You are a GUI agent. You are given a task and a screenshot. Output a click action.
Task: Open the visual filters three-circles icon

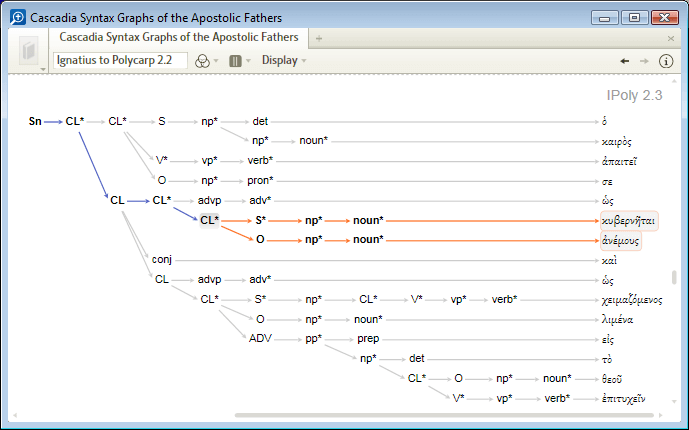pos(203,60)
